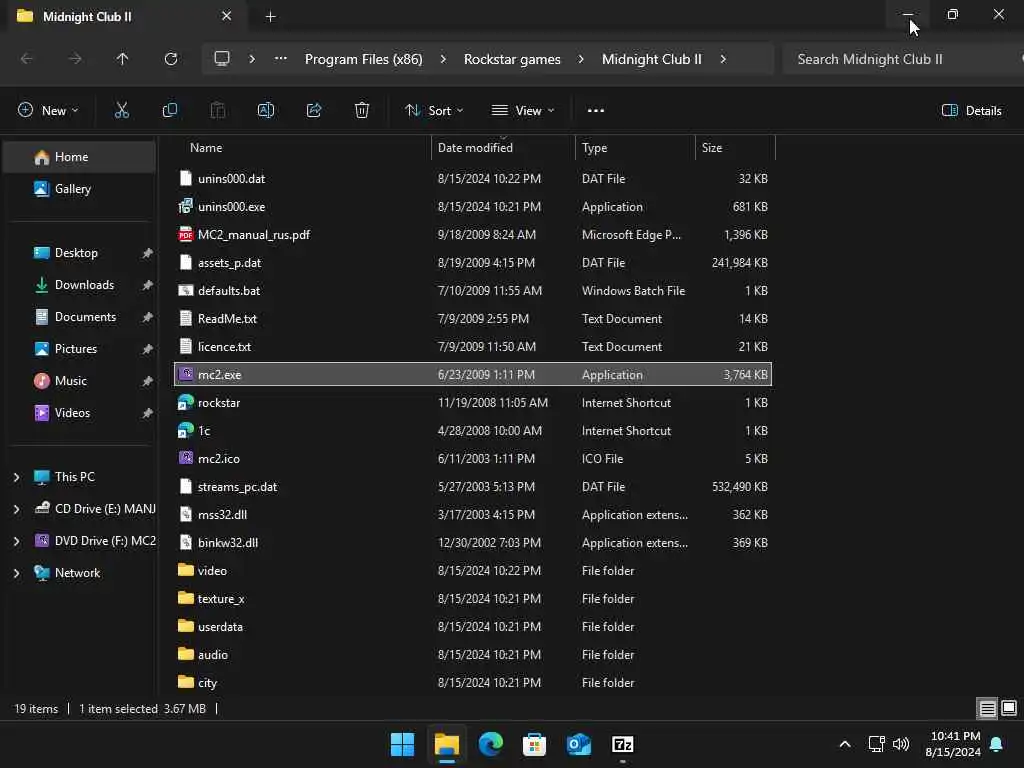Open the Sort dropdown menu
This screenshot has width=1024, height=768.
pyautogui.click(x=434, y=110)
